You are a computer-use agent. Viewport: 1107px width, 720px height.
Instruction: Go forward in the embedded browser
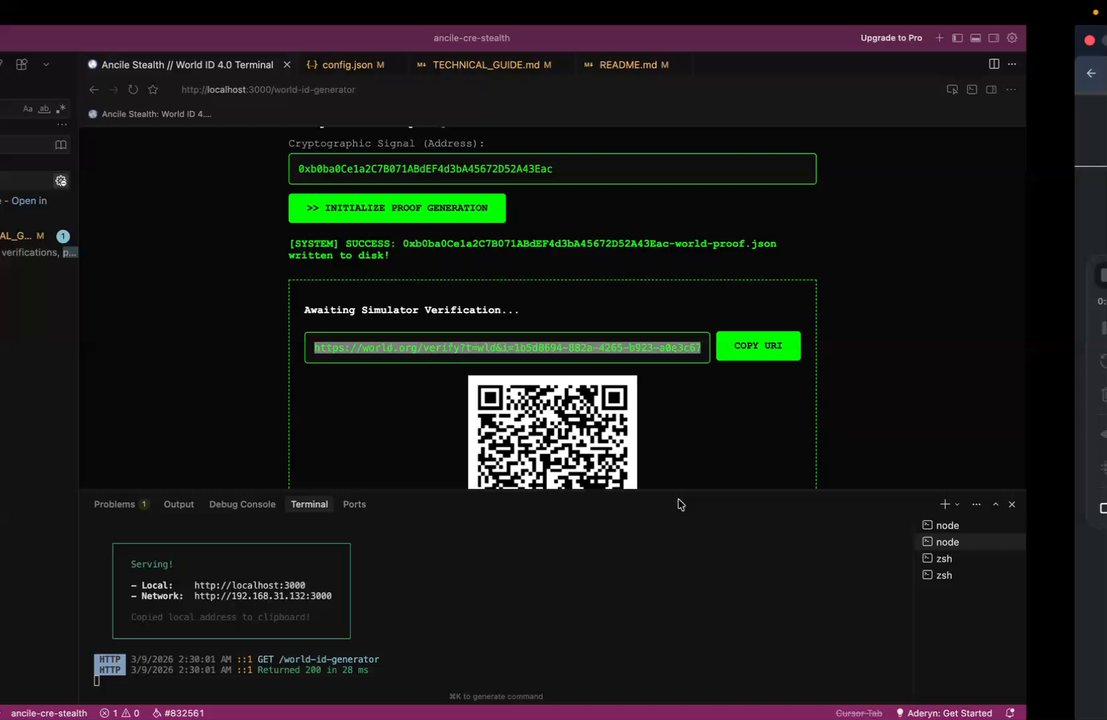(114, 90)
